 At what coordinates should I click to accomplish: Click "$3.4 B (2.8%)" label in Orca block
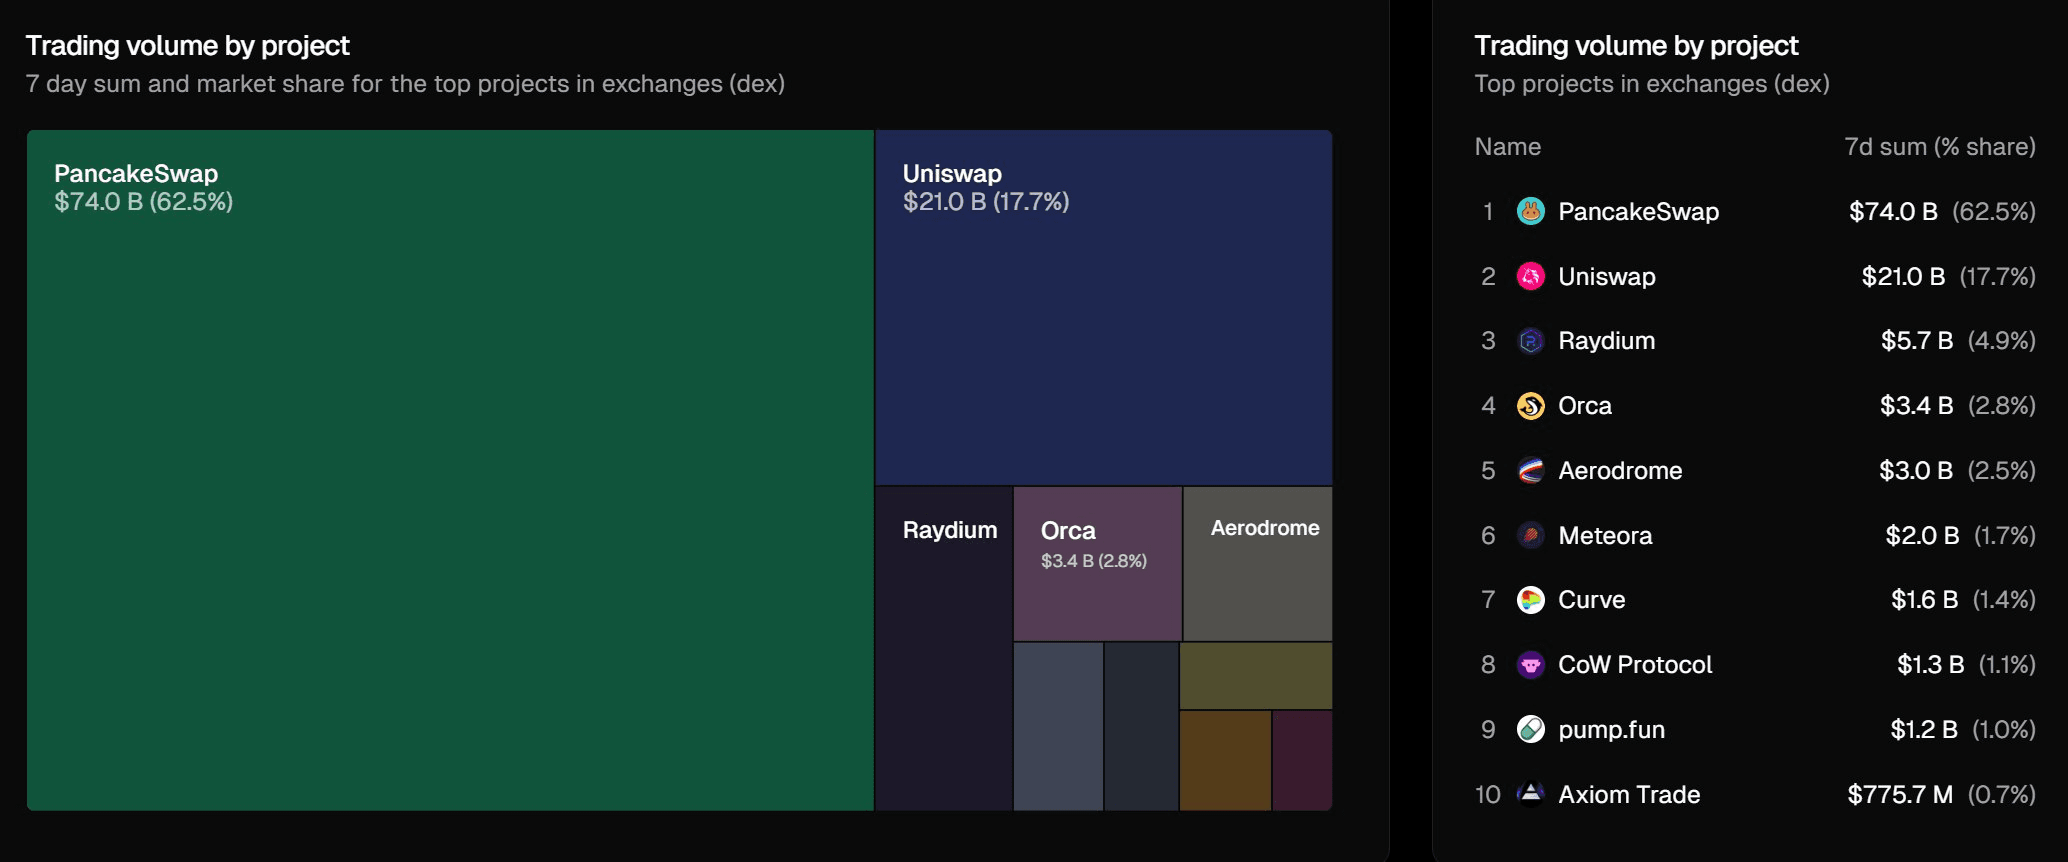tap(1094, 561)
